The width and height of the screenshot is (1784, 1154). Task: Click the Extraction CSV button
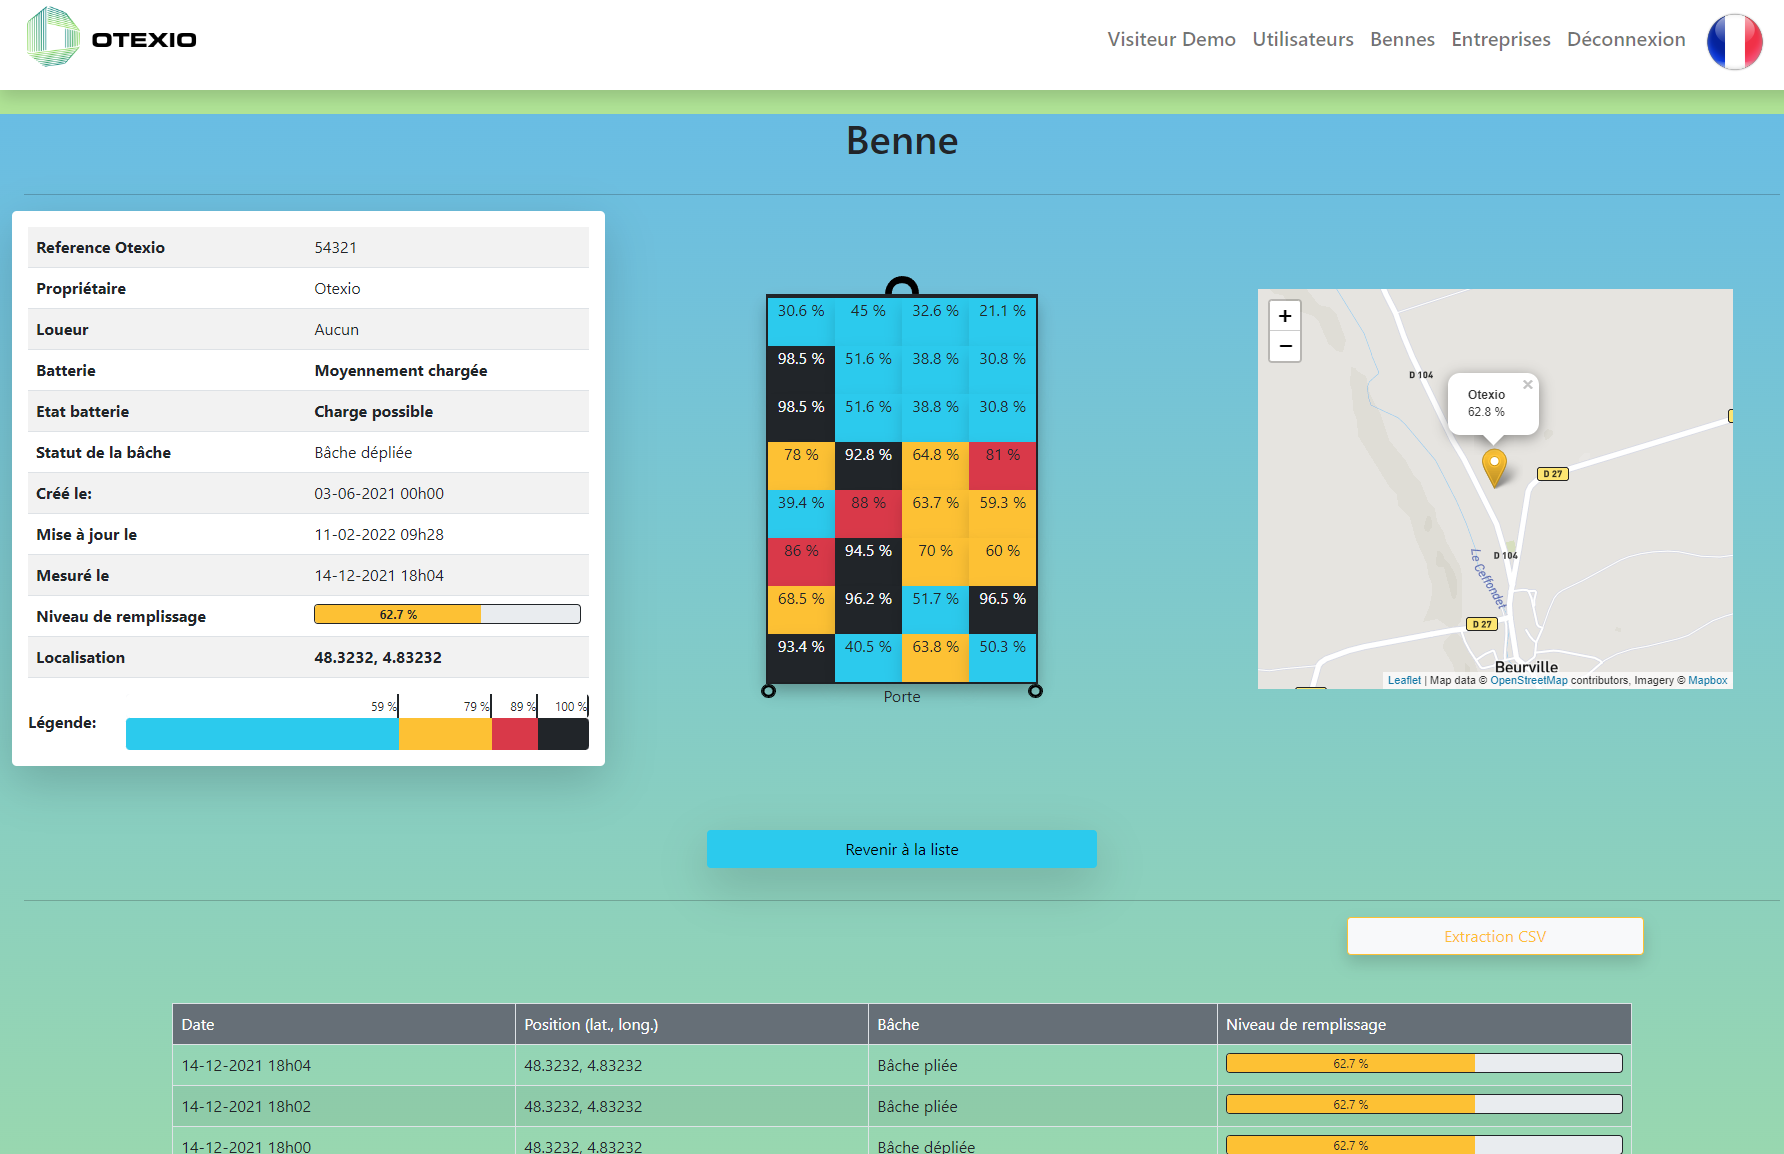[1494, 936]
